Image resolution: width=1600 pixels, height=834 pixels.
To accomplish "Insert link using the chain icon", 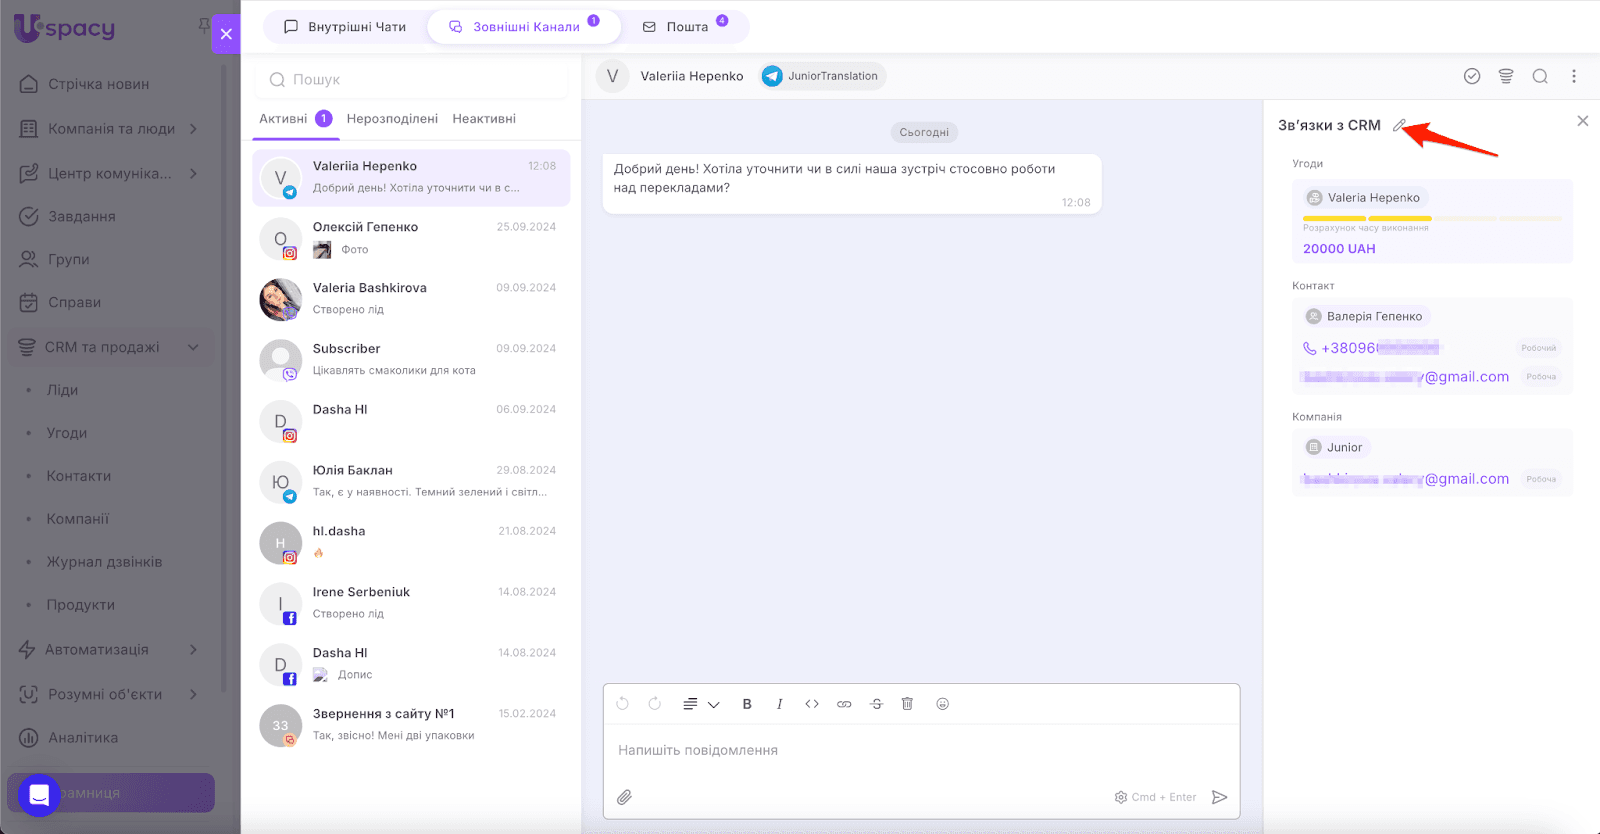I will pos(844,704).
